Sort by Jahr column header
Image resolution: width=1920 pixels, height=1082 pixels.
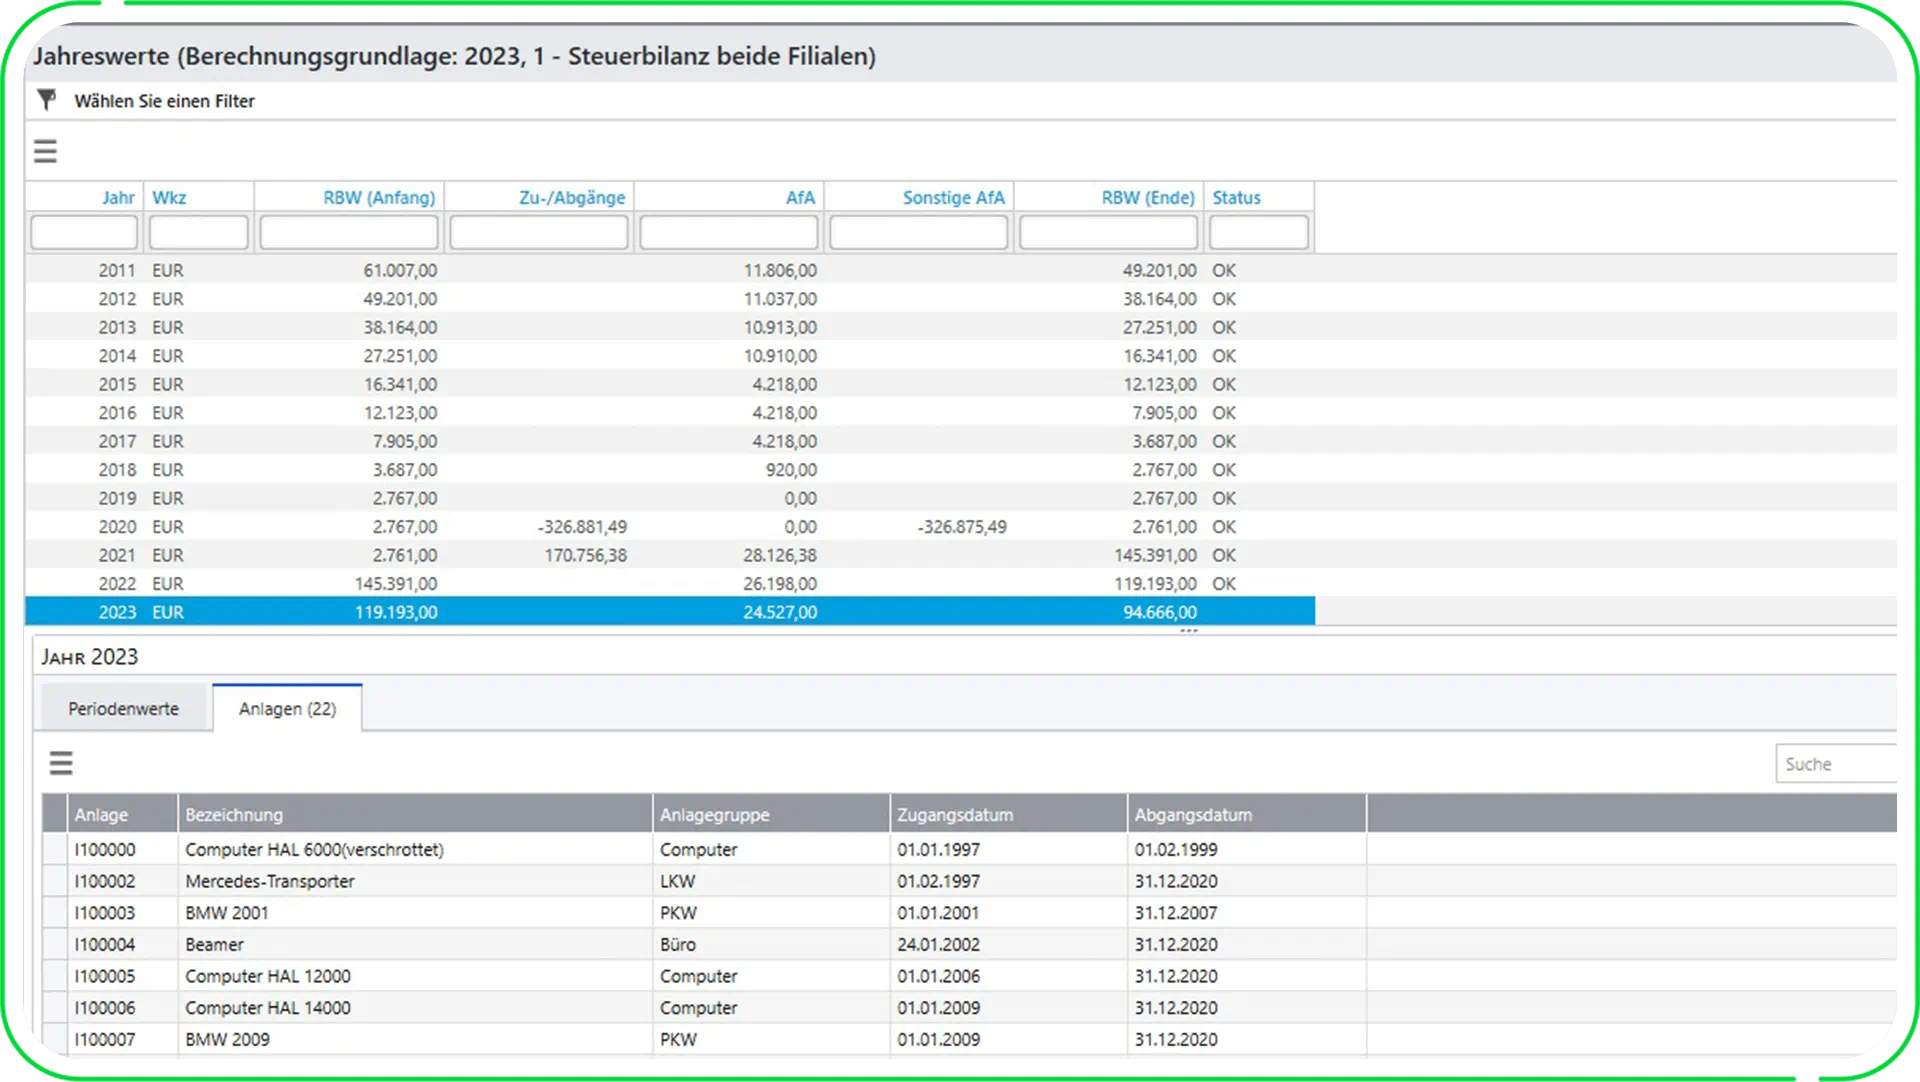pyautogui.click(x=117, y=198)
